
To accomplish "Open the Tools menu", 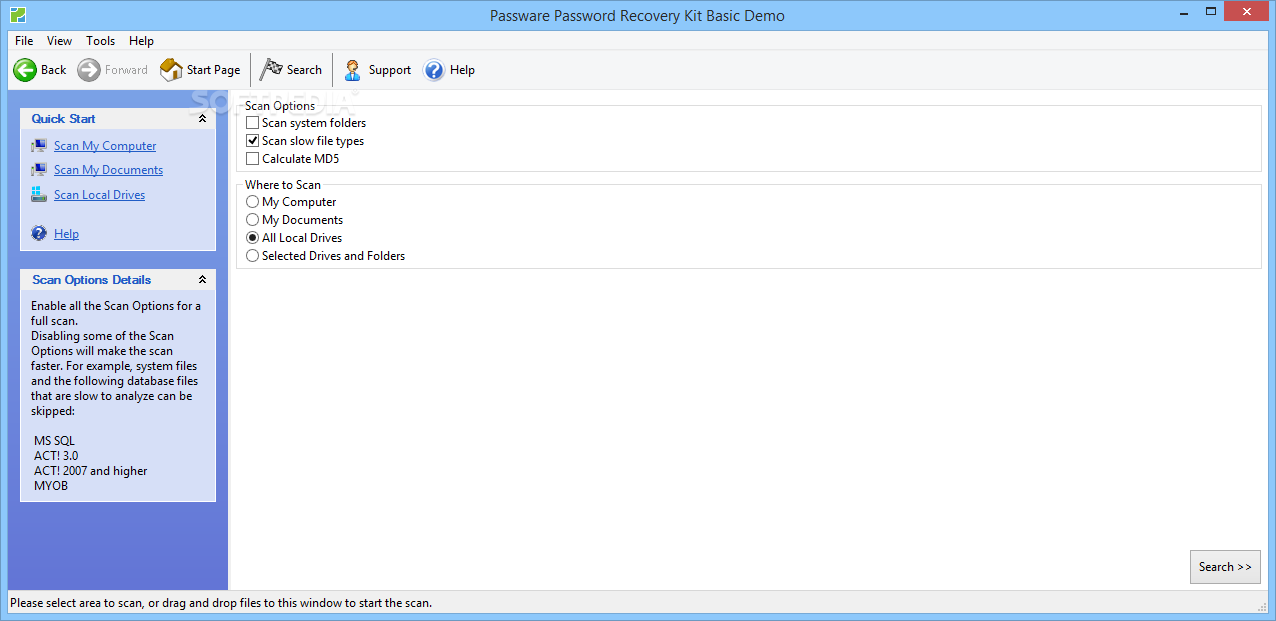I will (x=100, y=41).
